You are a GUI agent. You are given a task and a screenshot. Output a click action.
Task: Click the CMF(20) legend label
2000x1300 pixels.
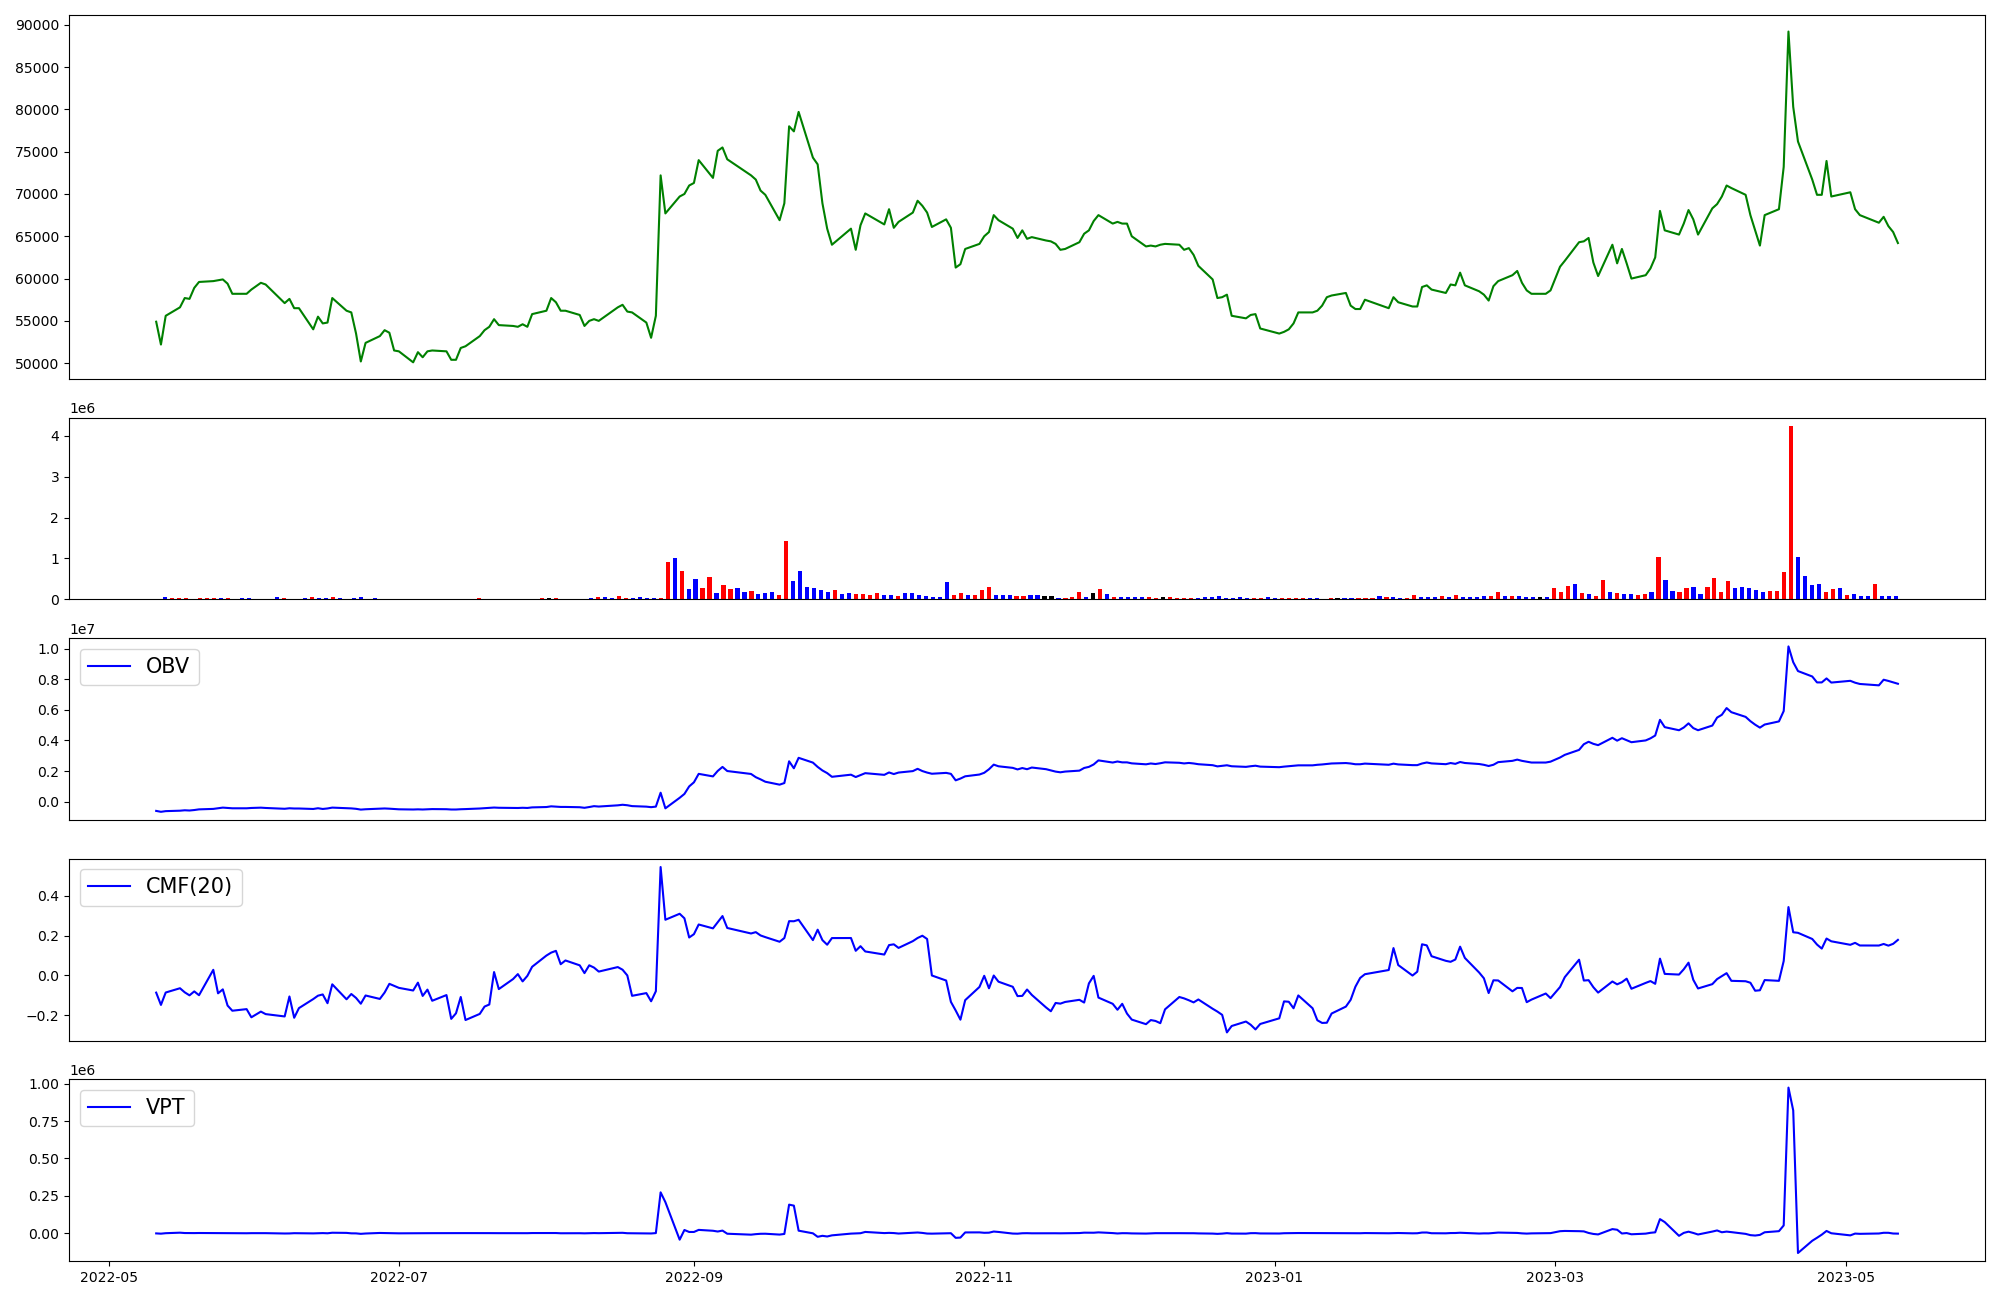click(188, 887)
